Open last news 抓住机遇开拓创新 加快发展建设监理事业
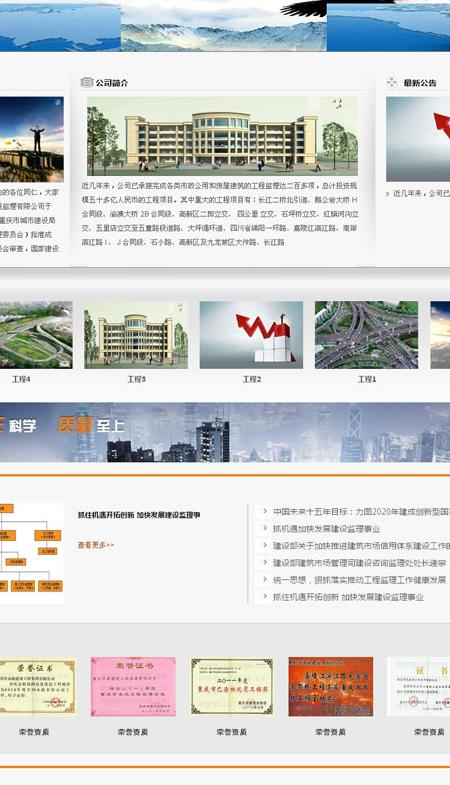Image resolution: width=450 pixels, height=785 pixels. pos(348,597)
